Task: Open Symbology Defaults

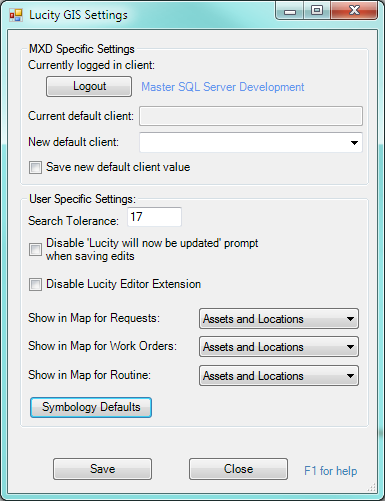Action: tap(91, 407)
